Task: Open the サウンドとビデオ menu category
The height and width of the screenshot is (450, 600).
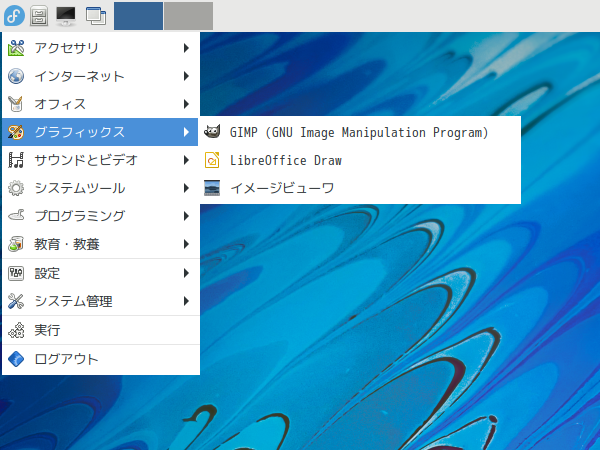Action: coord(101,160)
